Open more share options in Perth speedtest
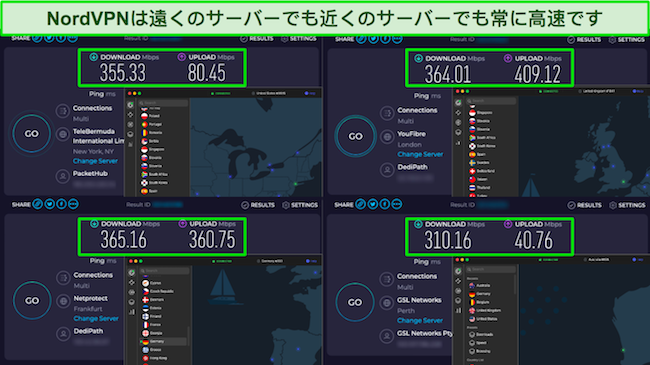Image resolution: width=650 pixels, height=365 pixels. click(397, 204)
